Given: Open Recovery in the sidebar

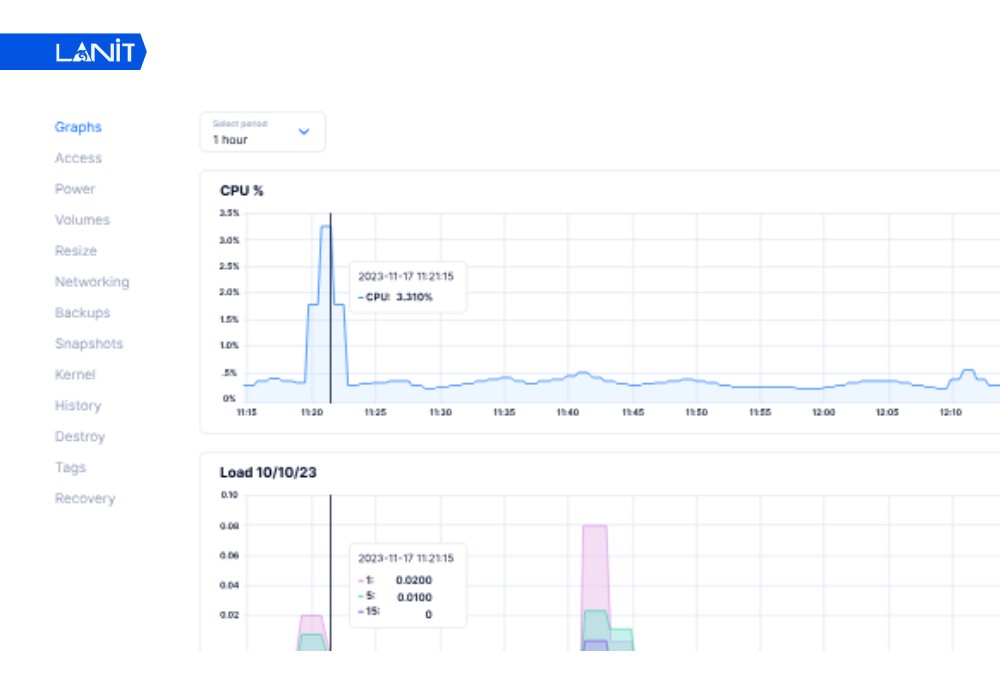Looking at the screenshot, I should [x=85, y=499].
